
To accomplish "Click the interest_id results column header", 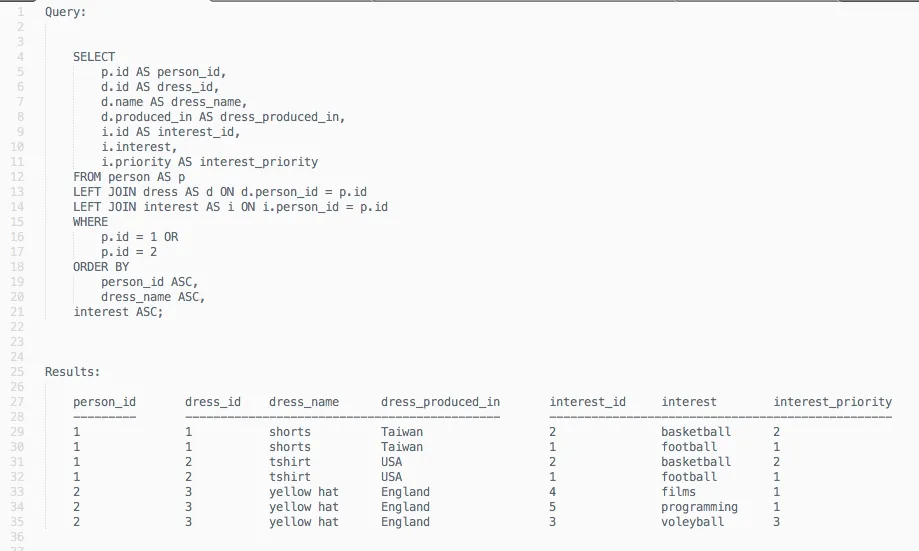I will (x=587, y=402).
